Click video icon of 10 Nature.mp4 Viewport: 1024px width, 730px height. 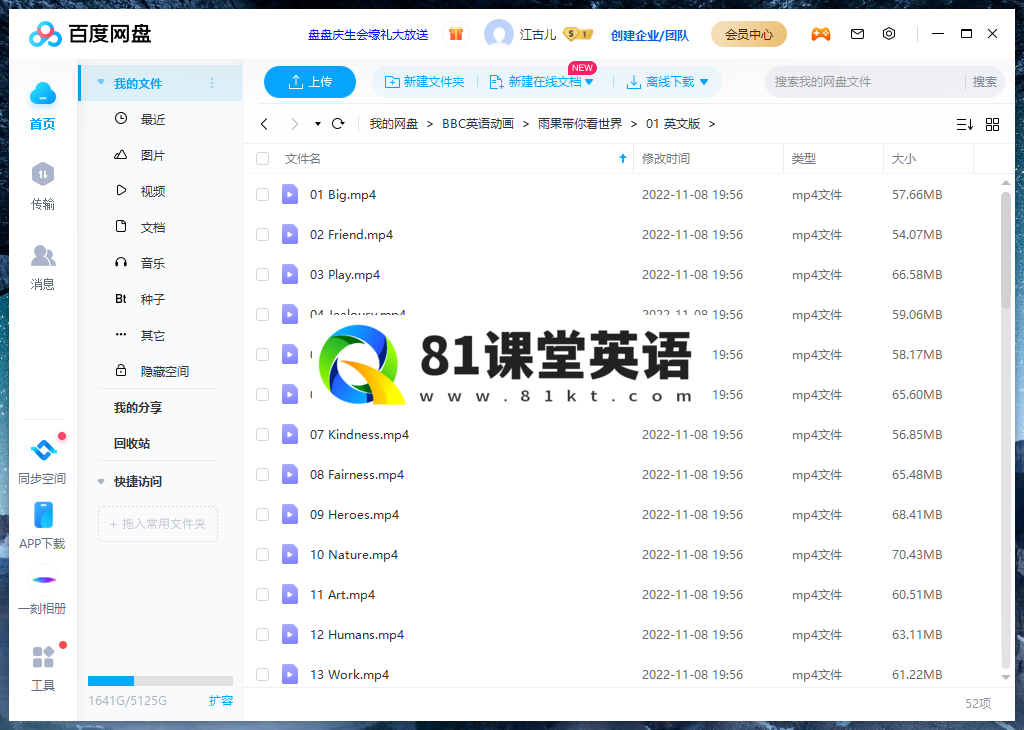[x=290, y=554]
